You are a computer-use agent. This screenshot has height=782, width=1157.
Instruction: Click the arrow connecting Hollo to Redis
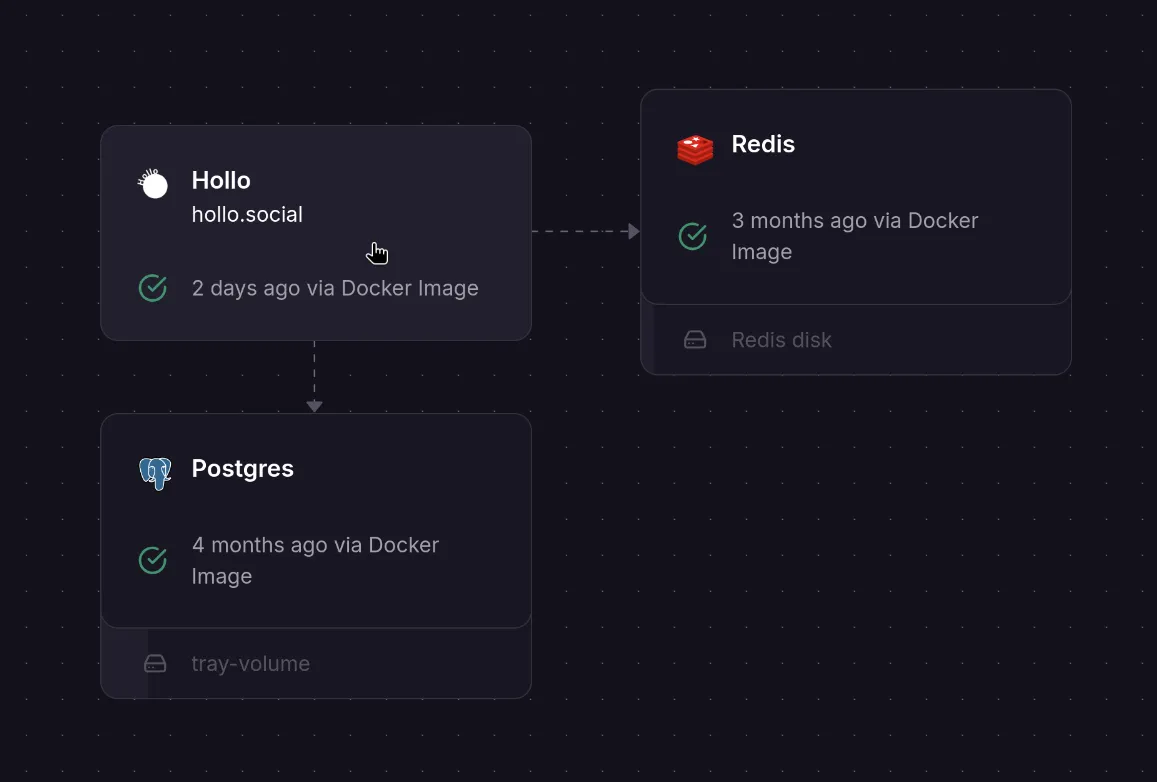click(585, 231)
